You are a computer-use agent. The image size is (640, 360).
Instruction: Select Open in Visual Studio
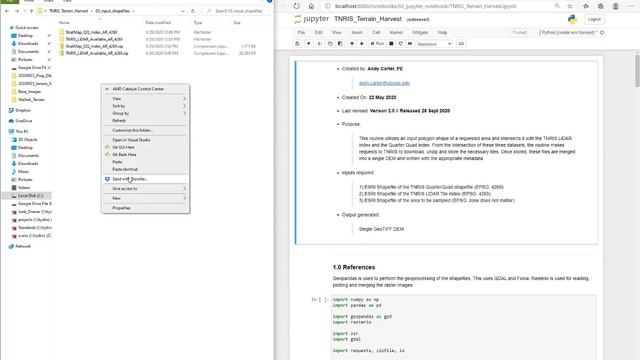(145, 140)
